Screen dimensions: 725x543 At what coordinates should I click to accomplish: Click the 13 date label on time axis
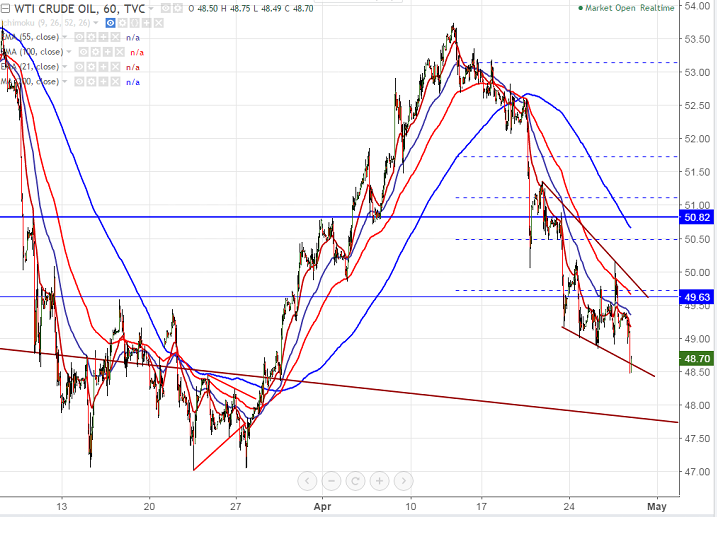(61, 506)
